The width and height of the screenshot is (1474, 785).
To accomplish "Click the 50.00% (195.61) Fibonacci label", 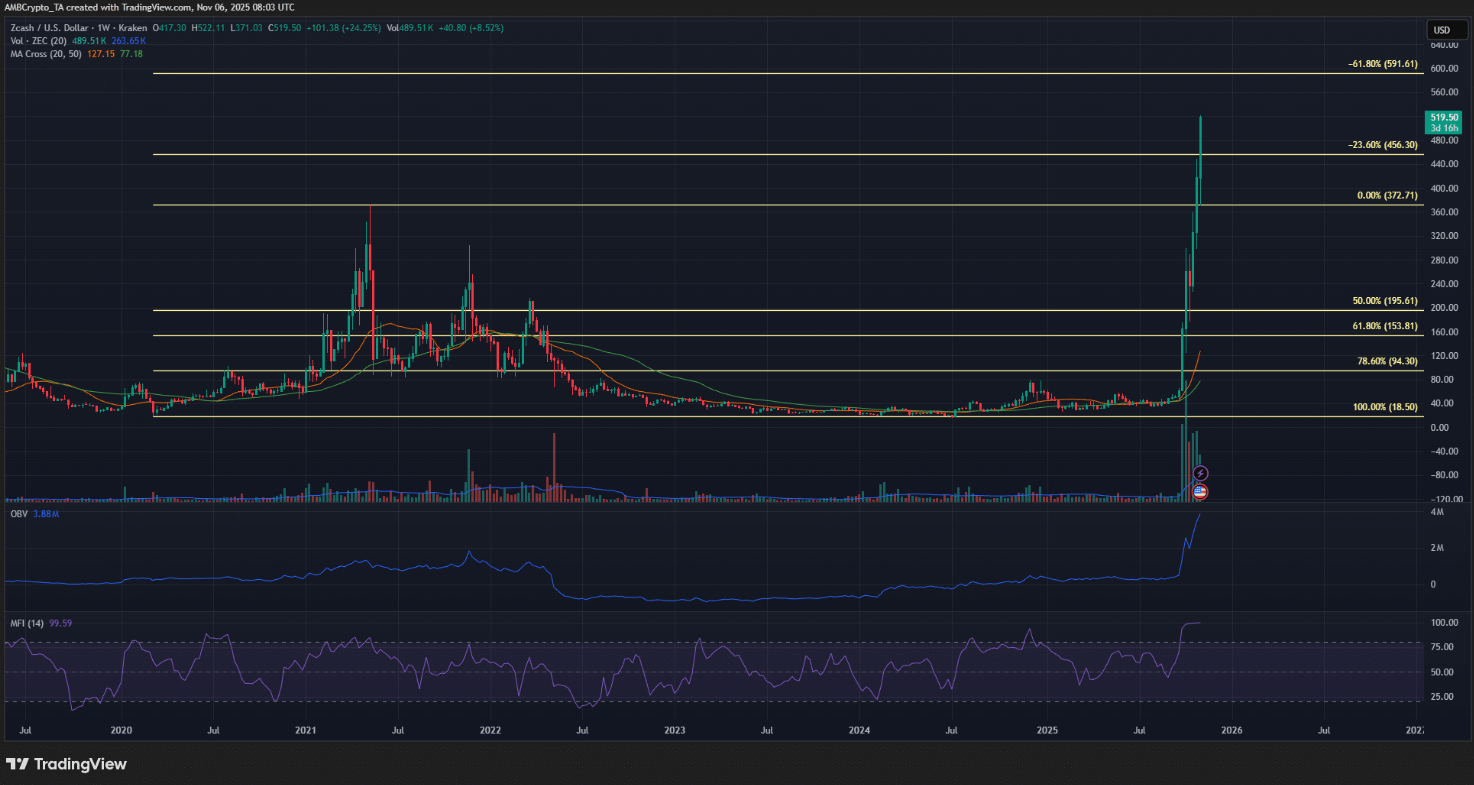I will [x=1384, y=301].
